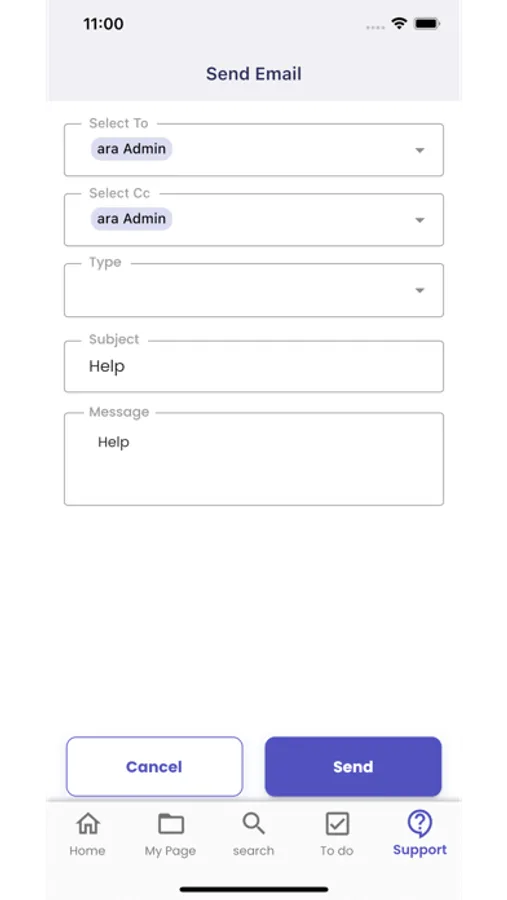
Task: Tap the Support question mark icon
Action: pos(420,824)
